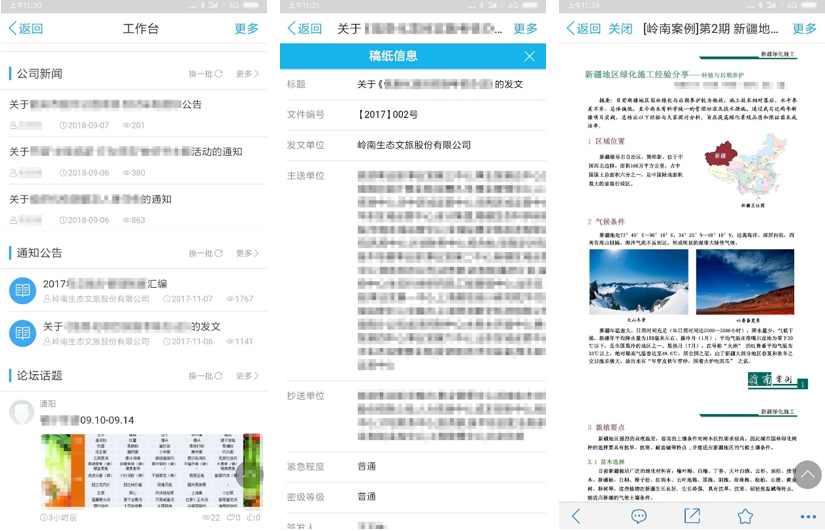825x531 pixels.
Task: Tap 返回 on the 稿纸信息 screen
Action: pos(305,28)
